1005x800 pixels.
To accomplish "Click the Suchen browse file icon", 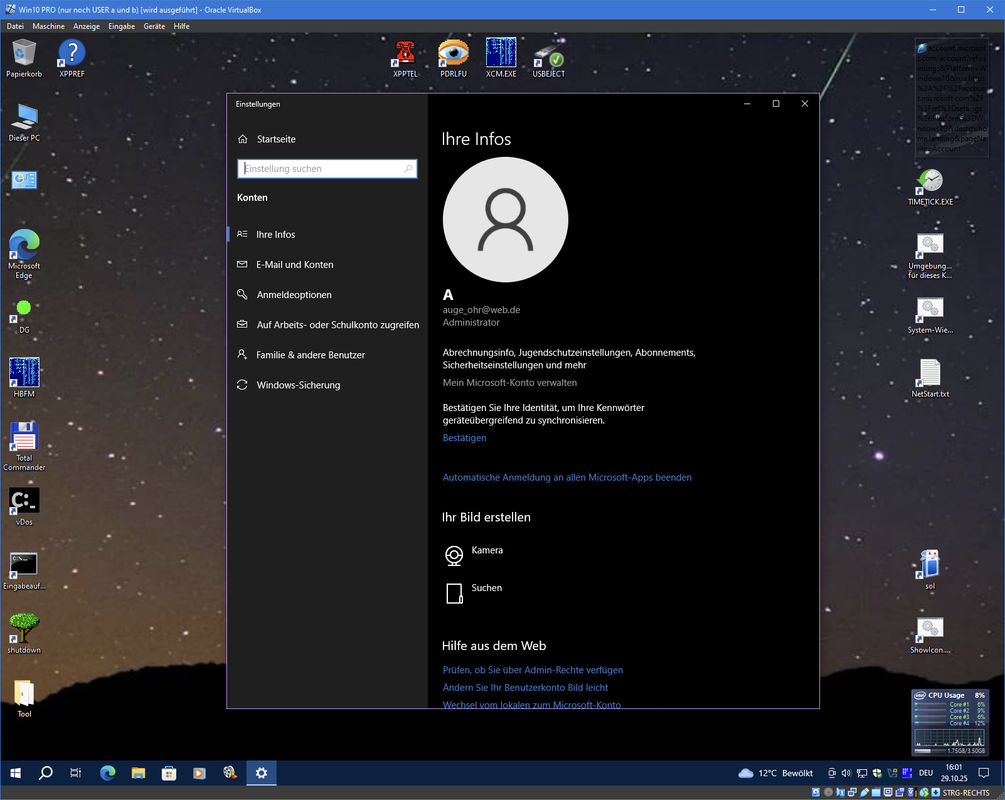I will pos(454,594).
